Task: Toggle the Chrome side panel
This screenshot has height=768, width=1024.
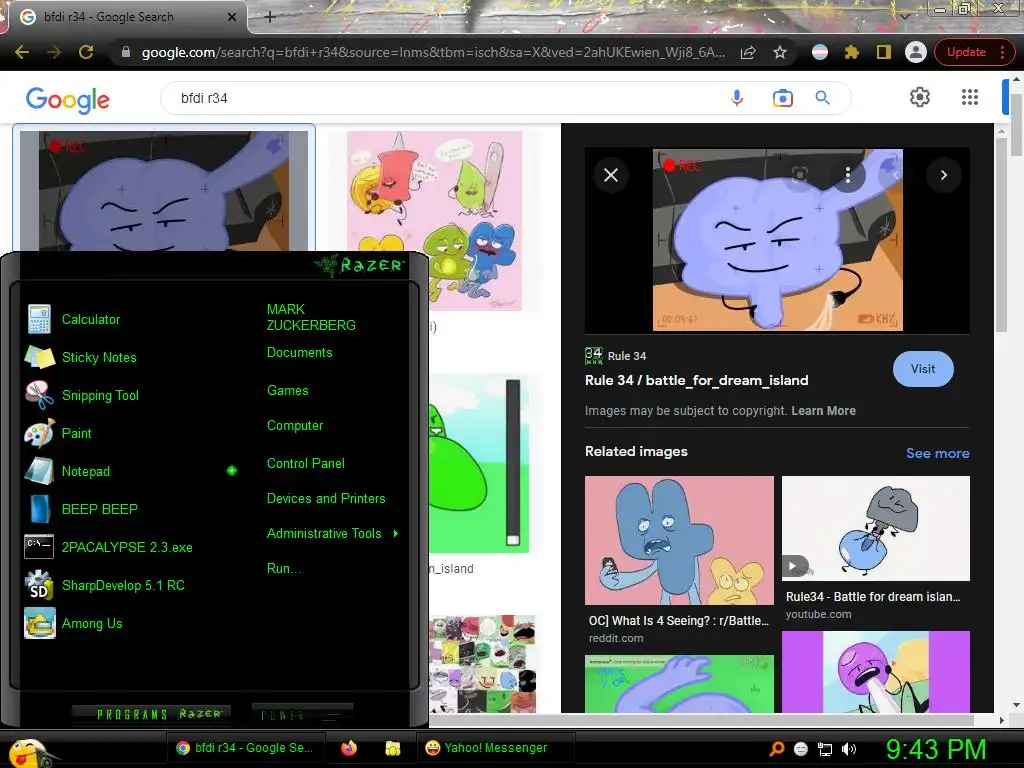Action: coord(884,52)
